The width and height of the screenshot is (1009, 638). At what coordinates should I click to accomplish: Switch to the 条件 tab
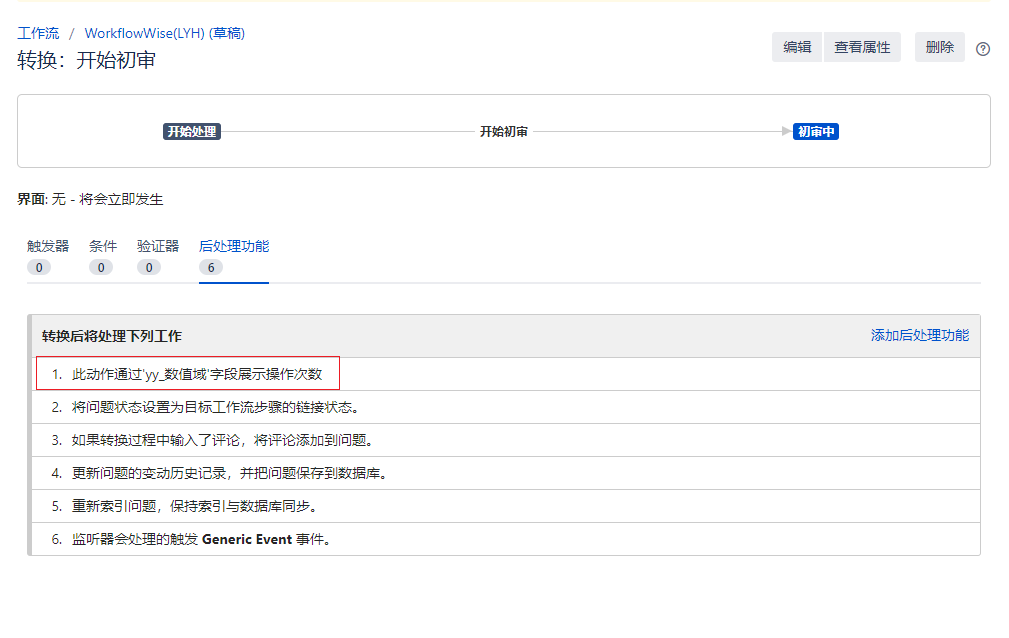click(x=102, y=246)
